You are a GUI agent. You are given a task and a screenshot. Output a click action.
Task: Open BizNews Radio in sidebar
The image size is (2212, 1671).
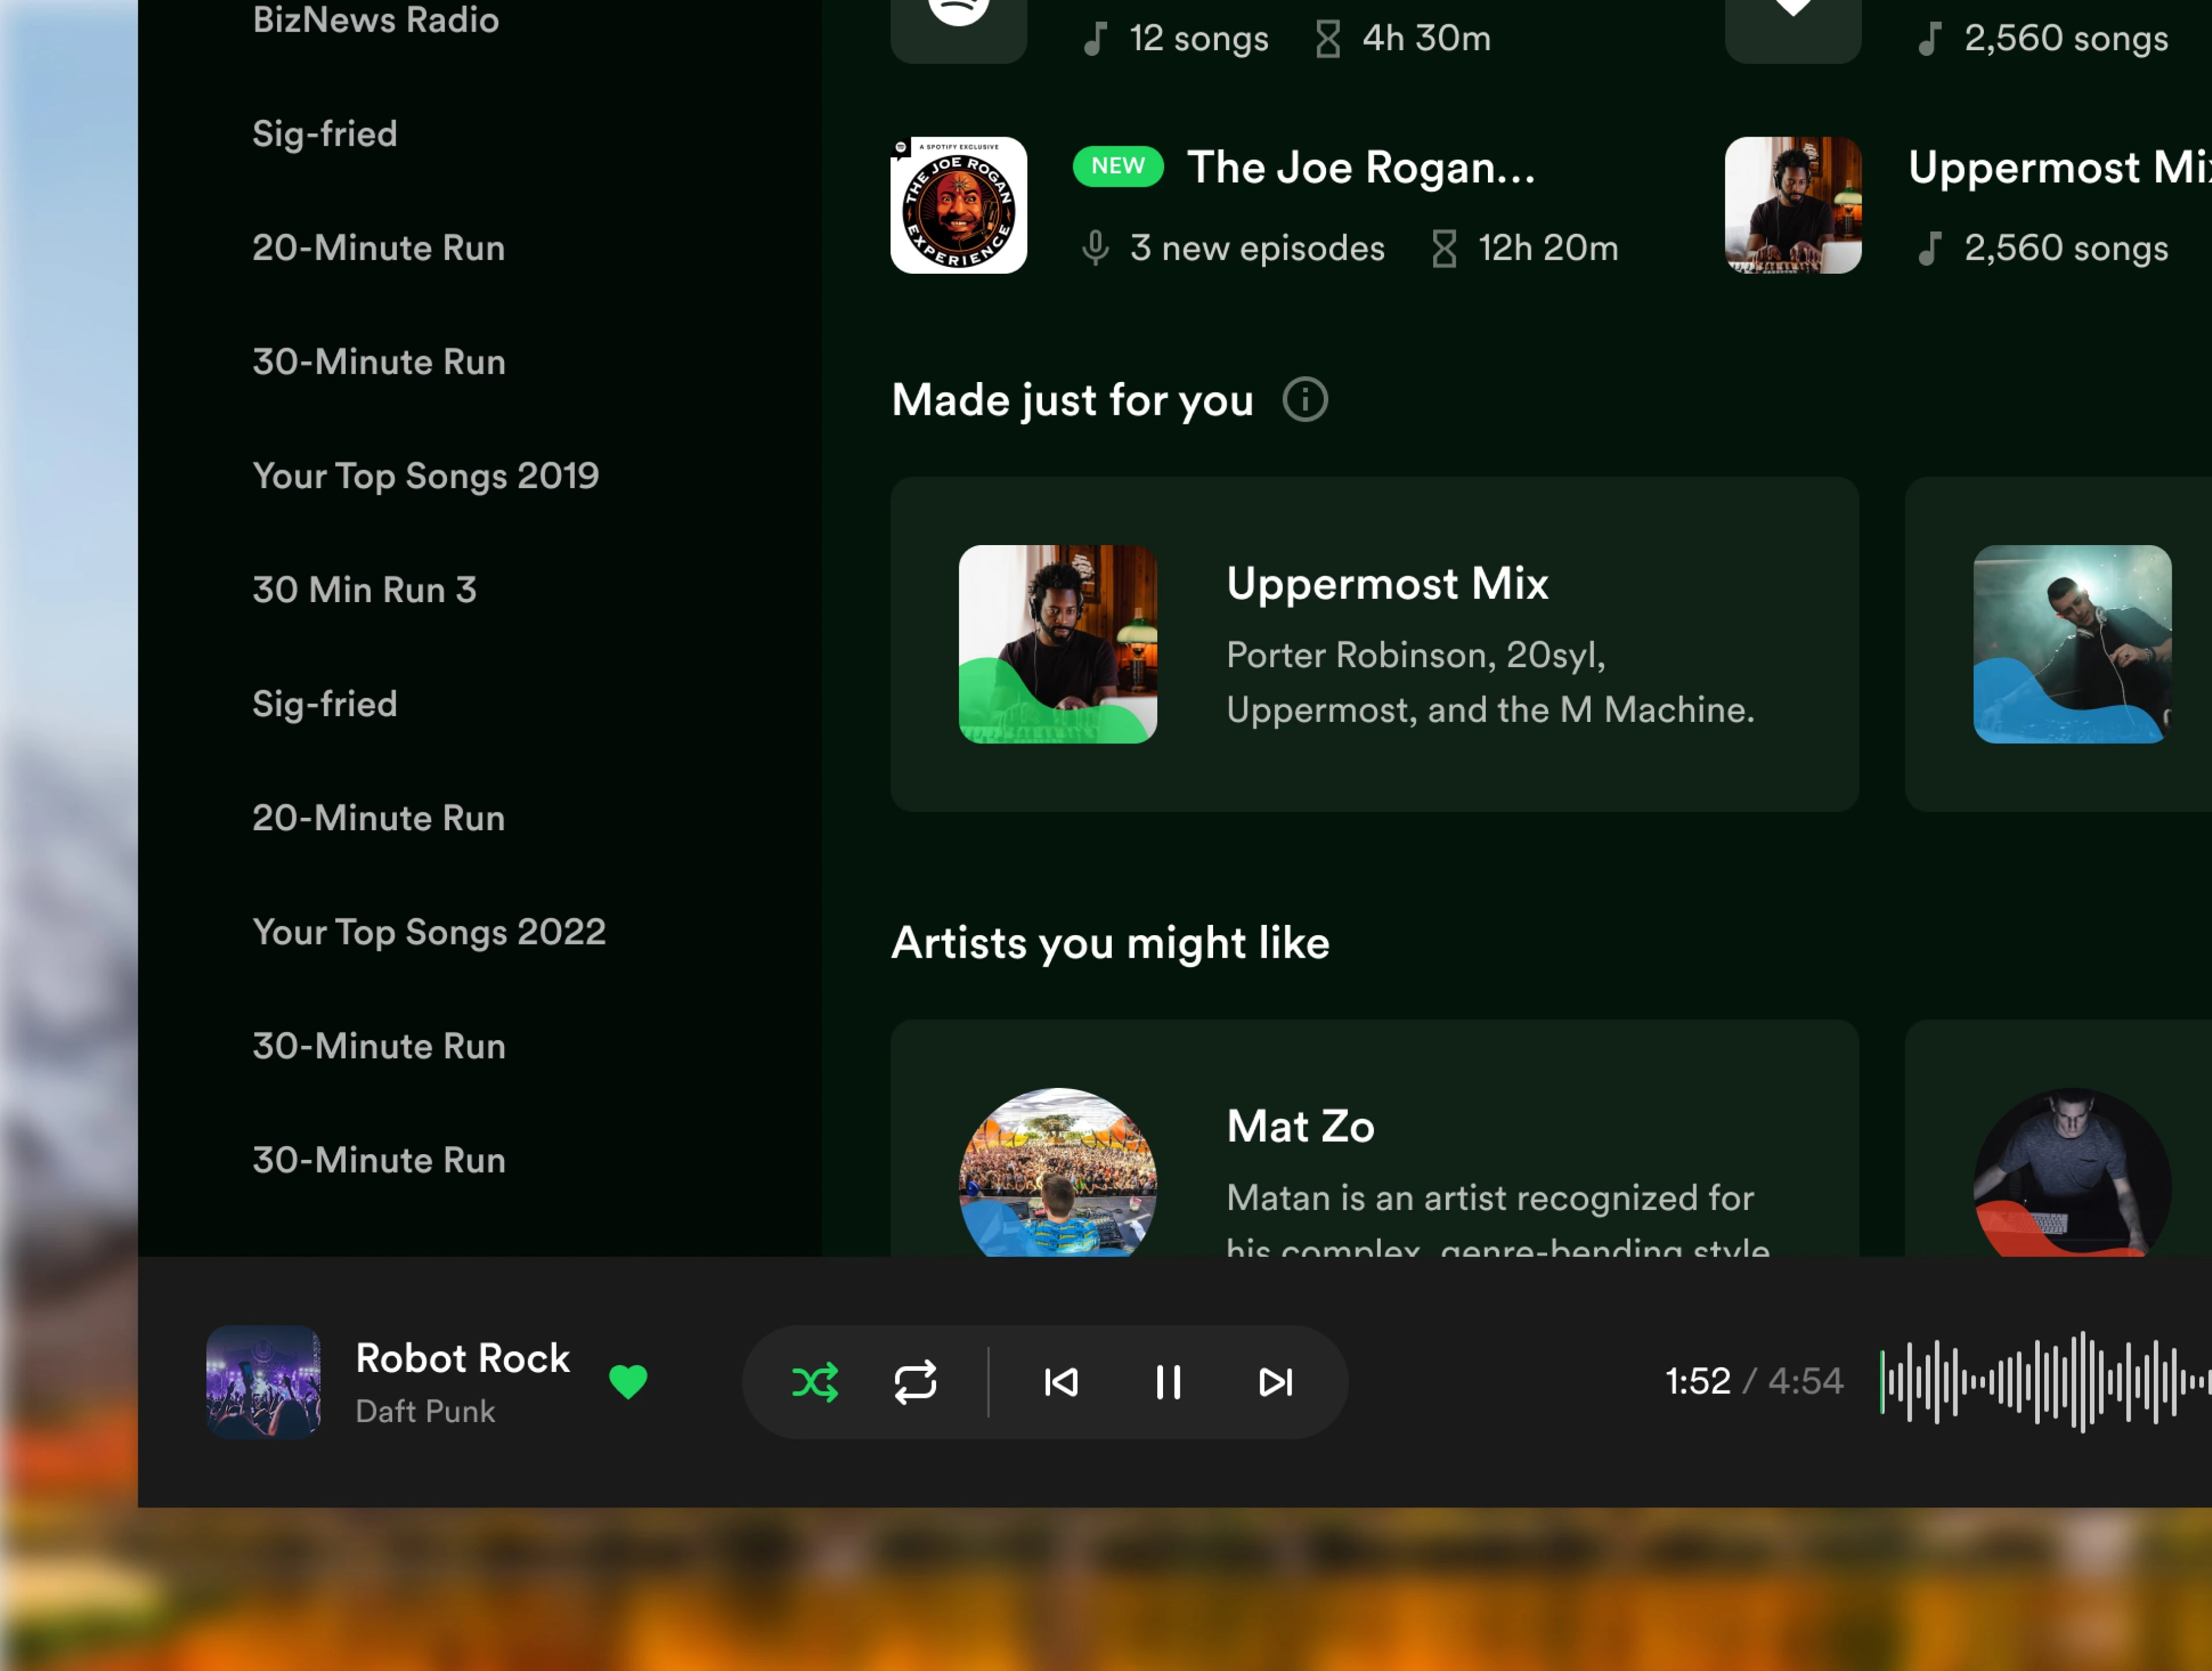pyautogui.click(x=375, y=20)
